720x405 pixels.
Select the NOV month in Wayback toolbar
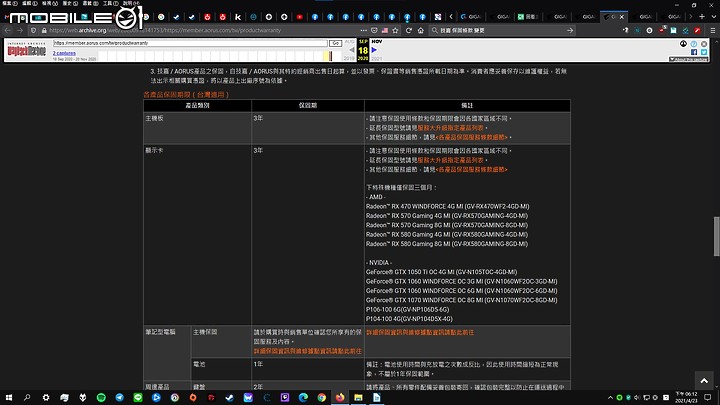coord(377,41)
